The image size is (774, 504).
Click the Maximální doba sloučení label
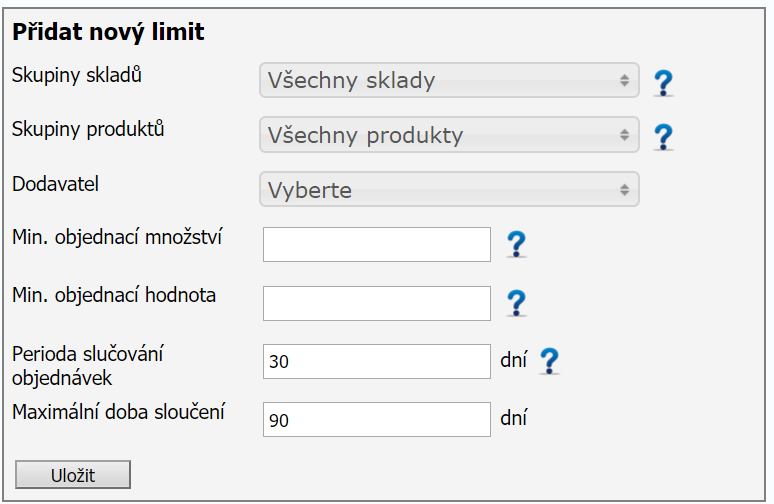click(x=118, y=411)
